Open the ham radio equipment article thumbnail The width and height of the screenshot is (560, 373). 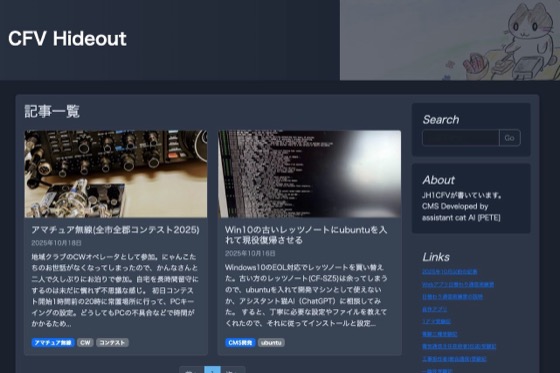[x=116, y=174]
